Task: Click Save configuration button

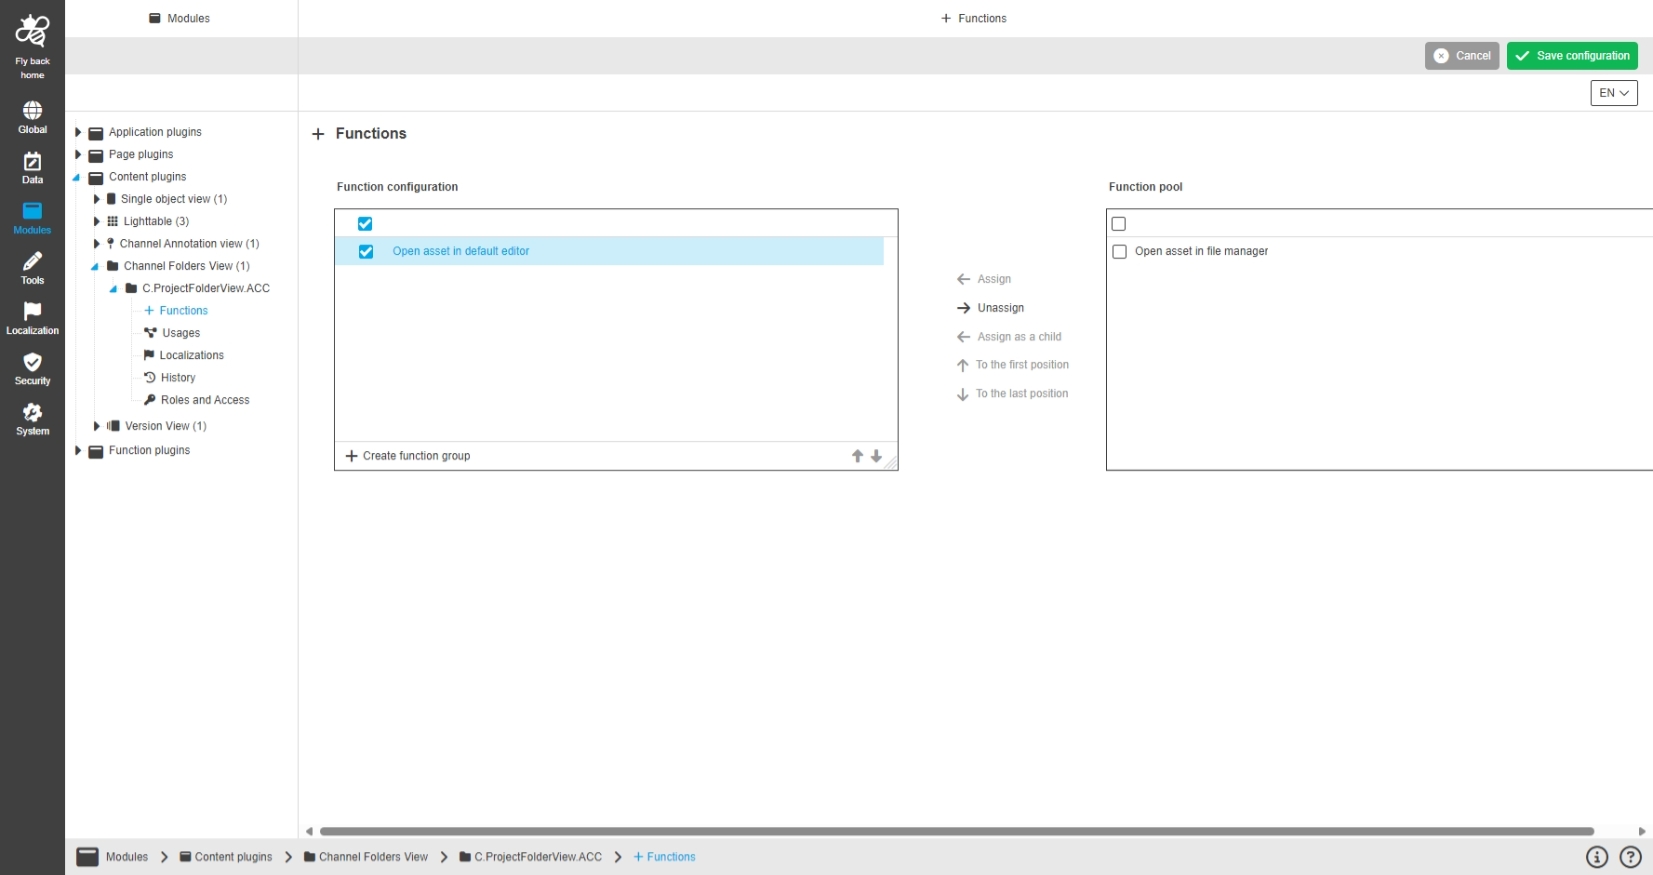Action: 1572,56
